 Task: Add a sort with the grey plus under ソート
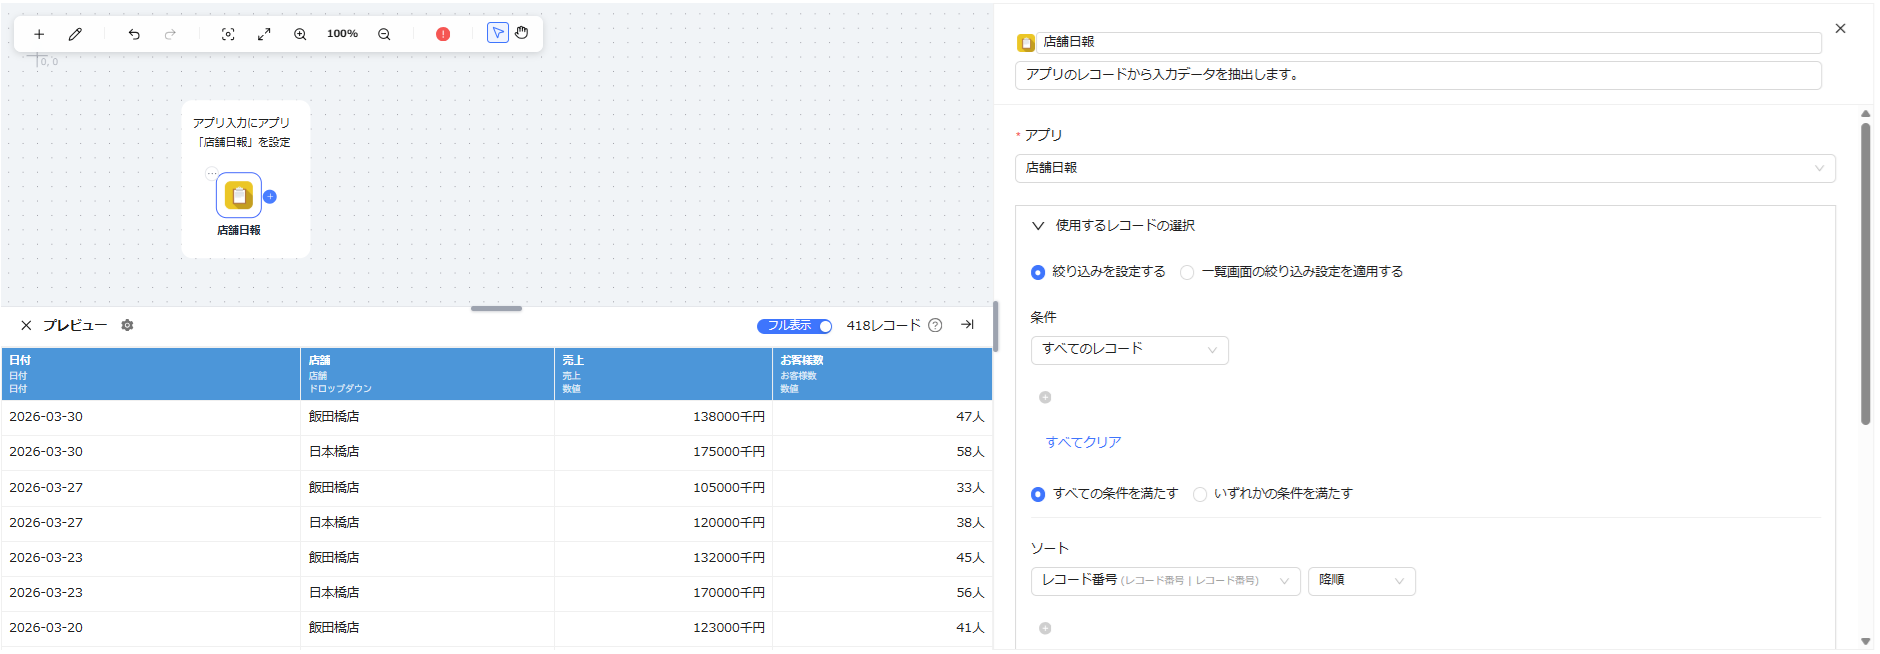1045,628
